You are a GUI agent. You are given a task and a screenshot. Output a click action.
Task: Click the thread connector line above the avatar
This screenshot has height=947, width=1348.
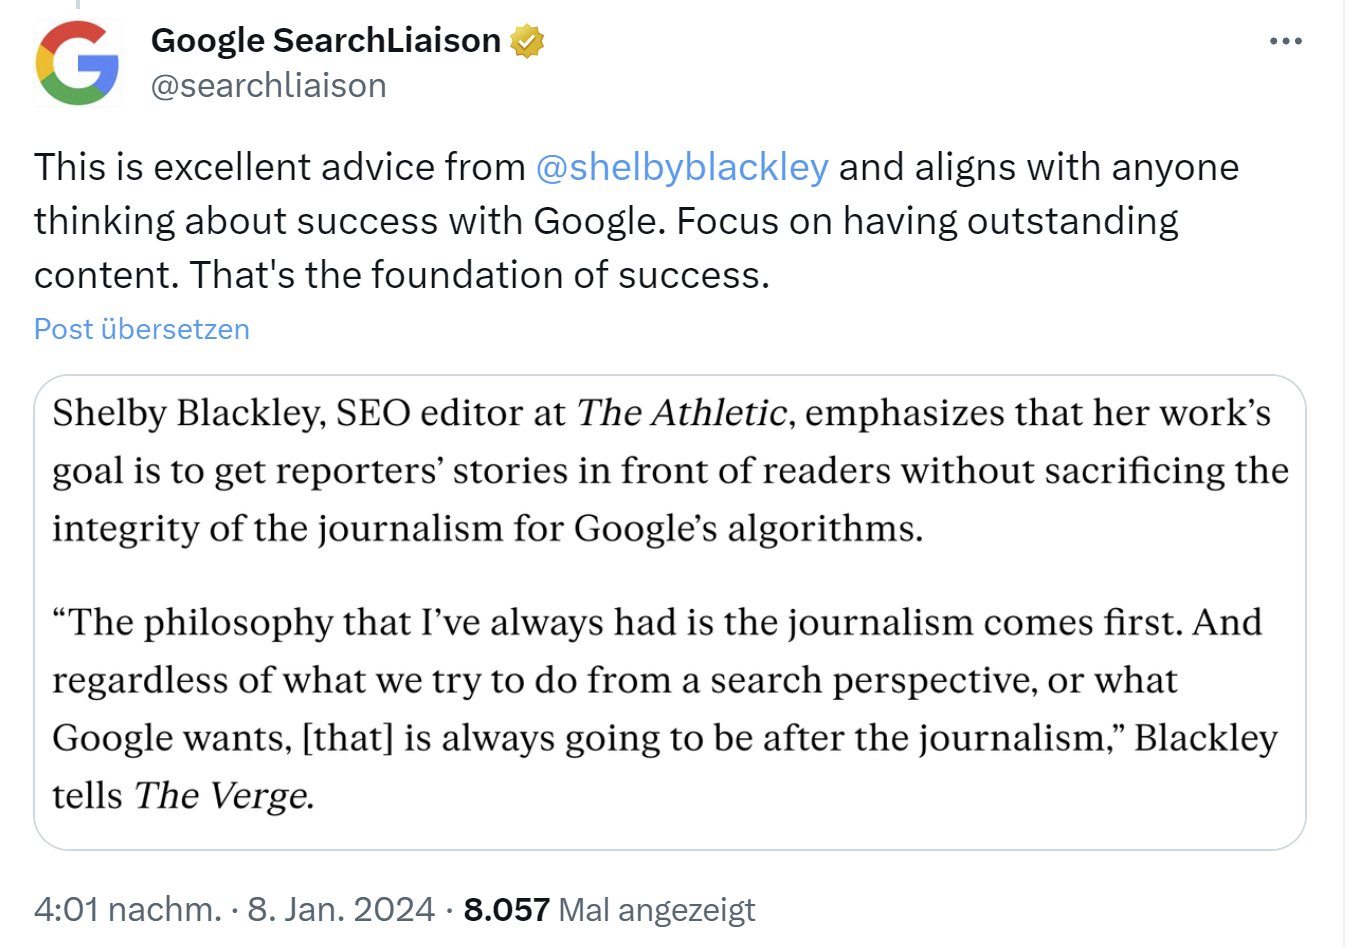77,5
